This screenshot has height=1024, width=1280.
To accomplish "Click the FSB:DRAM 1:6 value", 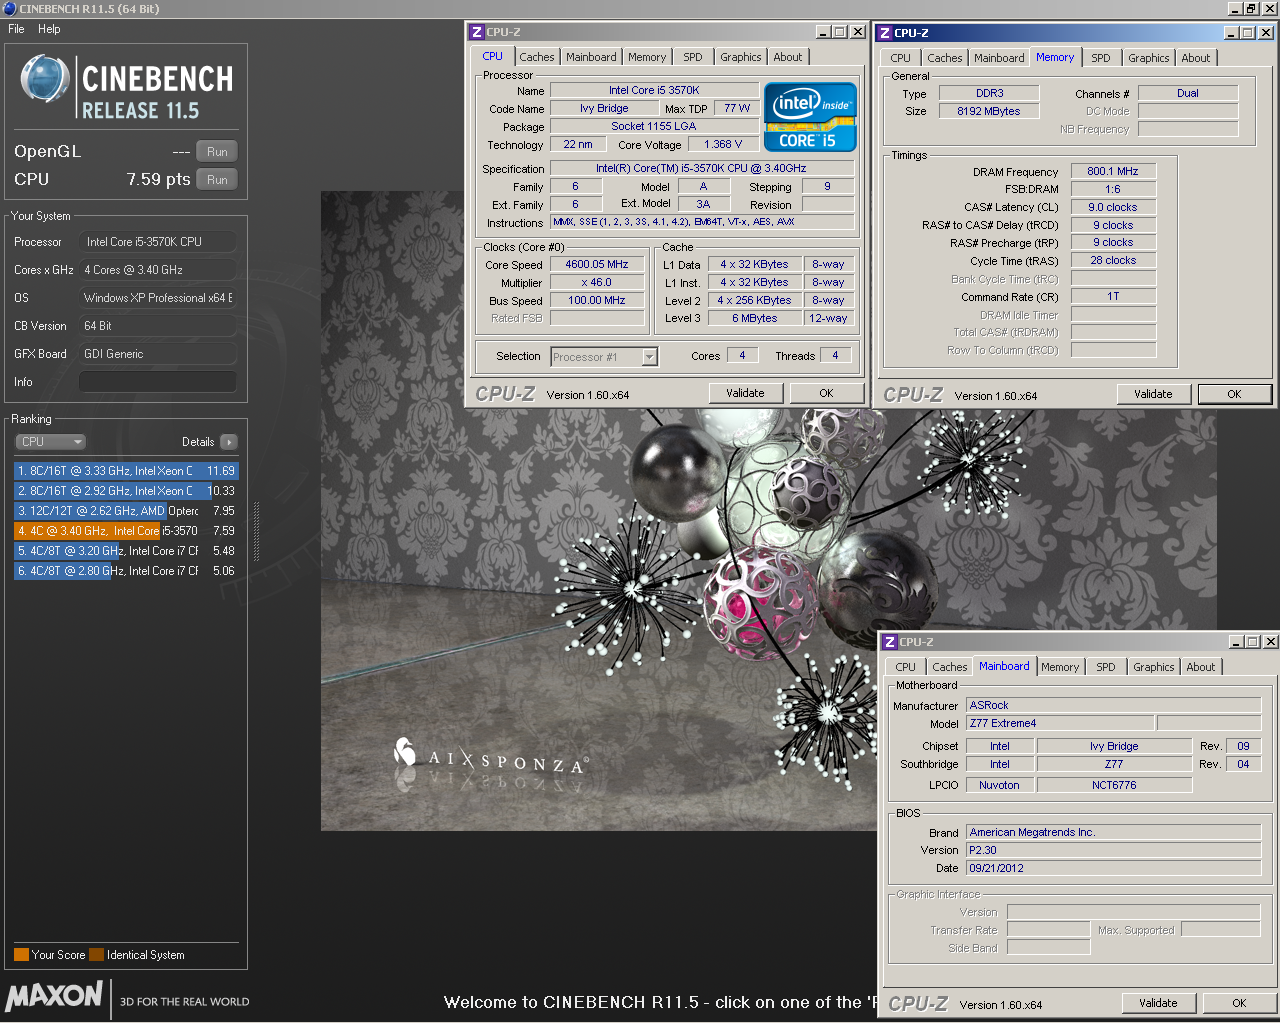I will pos(1113,190).
